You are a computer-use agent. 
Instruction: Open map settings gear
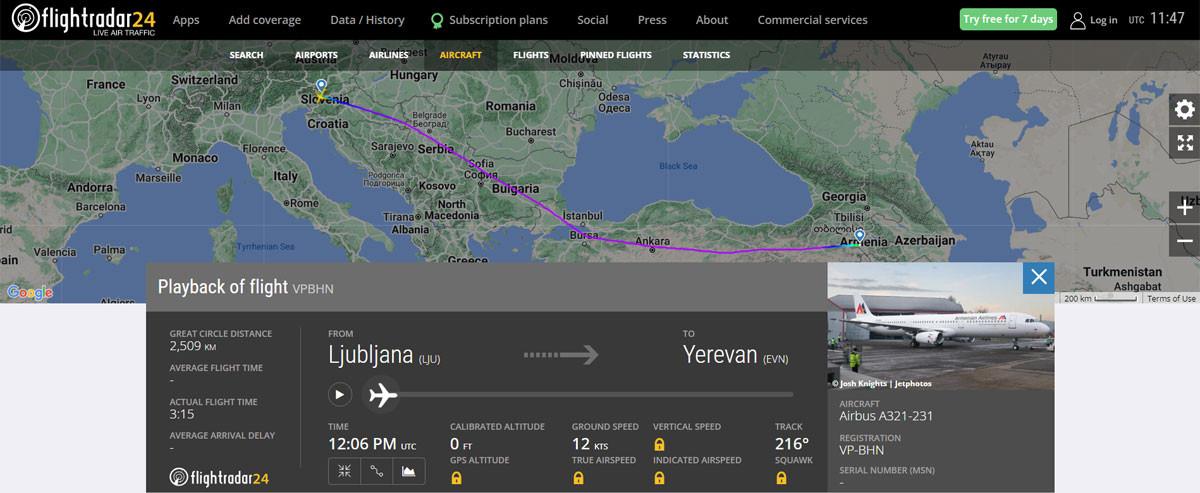1184,110
